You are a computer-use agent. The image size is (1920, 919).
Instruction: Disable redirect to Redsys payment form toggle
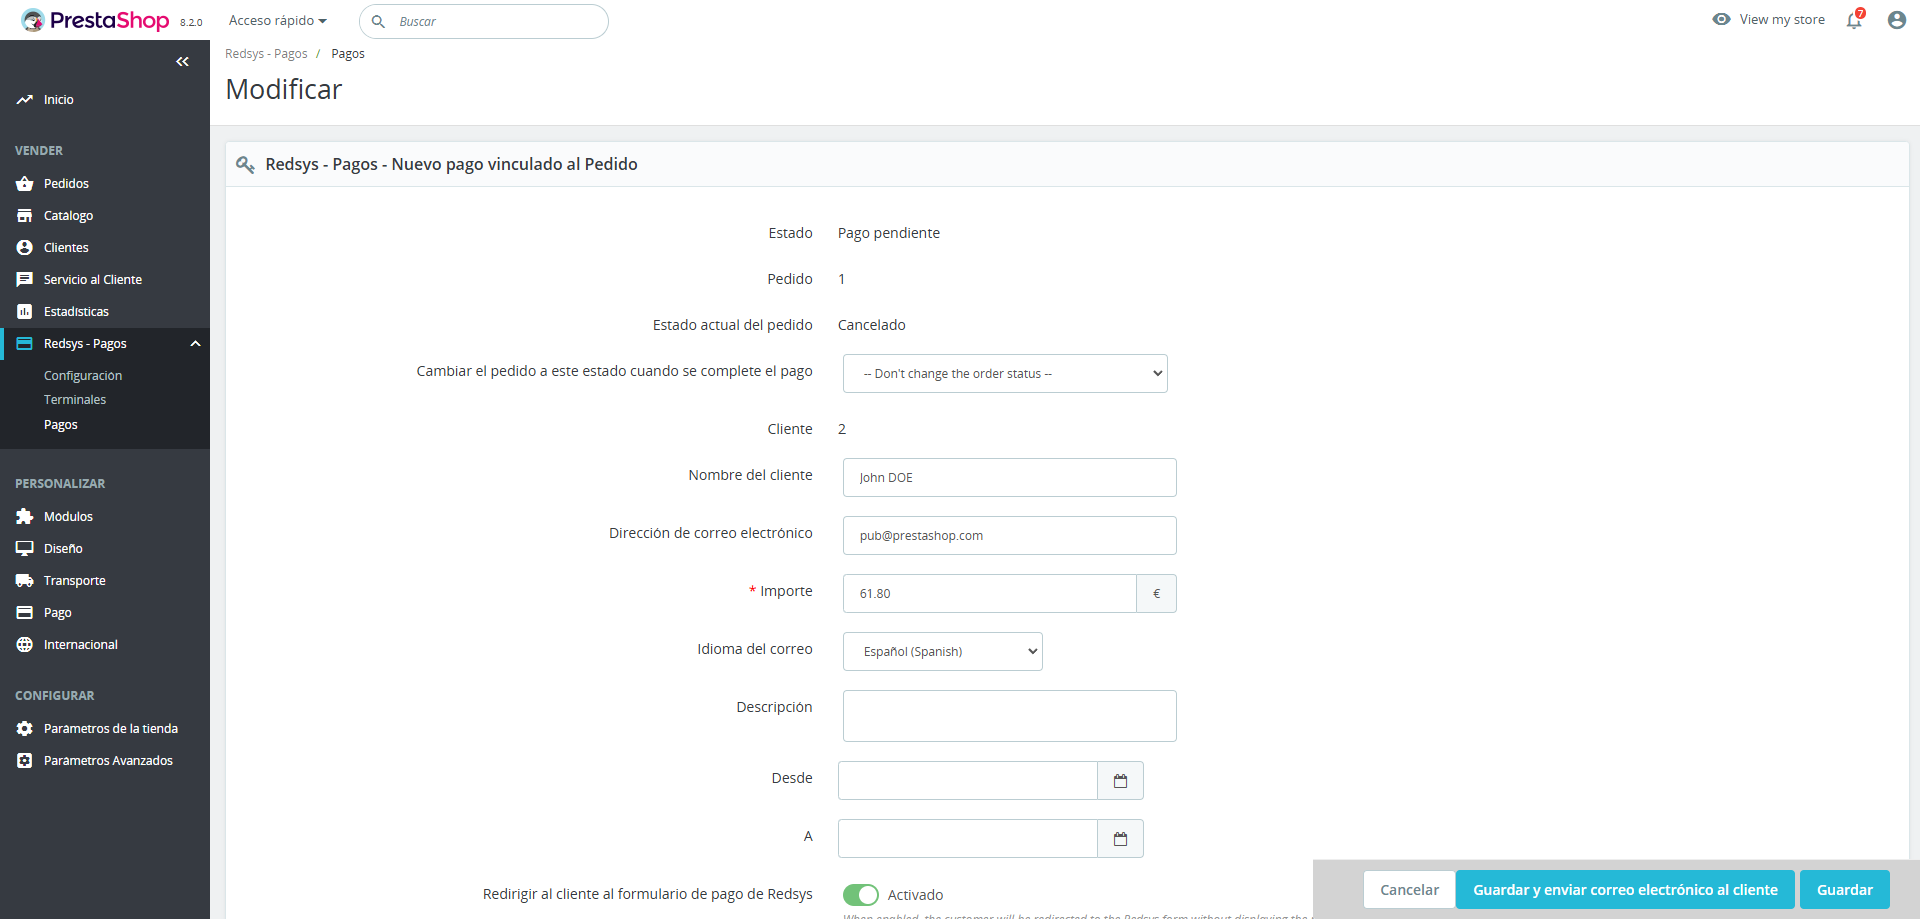coord(860,895)
